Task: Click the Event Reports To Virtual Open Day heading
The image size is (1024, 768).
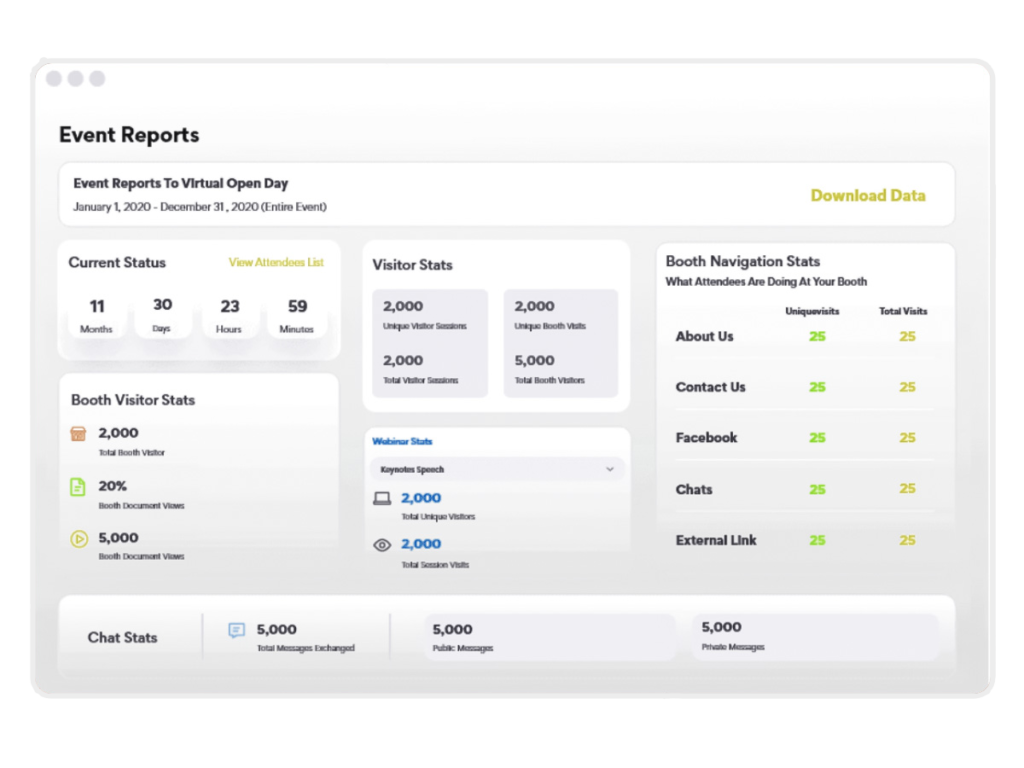Action: pyautogui.click(x=181, y=184)
